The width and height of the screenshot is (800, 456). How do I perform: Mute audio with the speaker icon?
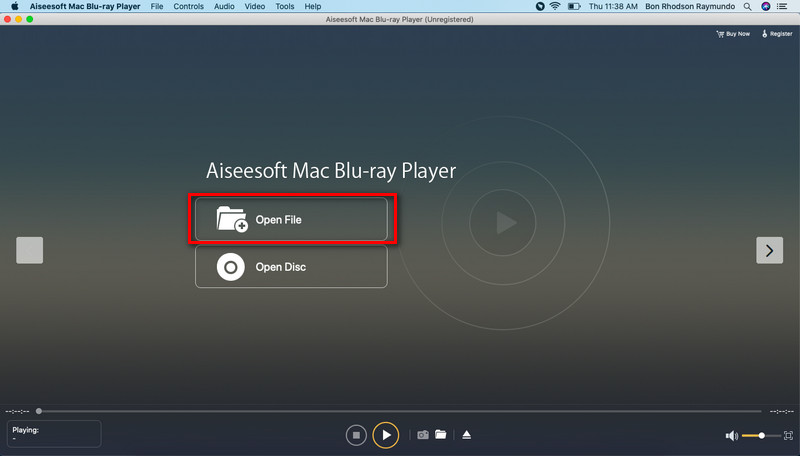coord(731,436)
